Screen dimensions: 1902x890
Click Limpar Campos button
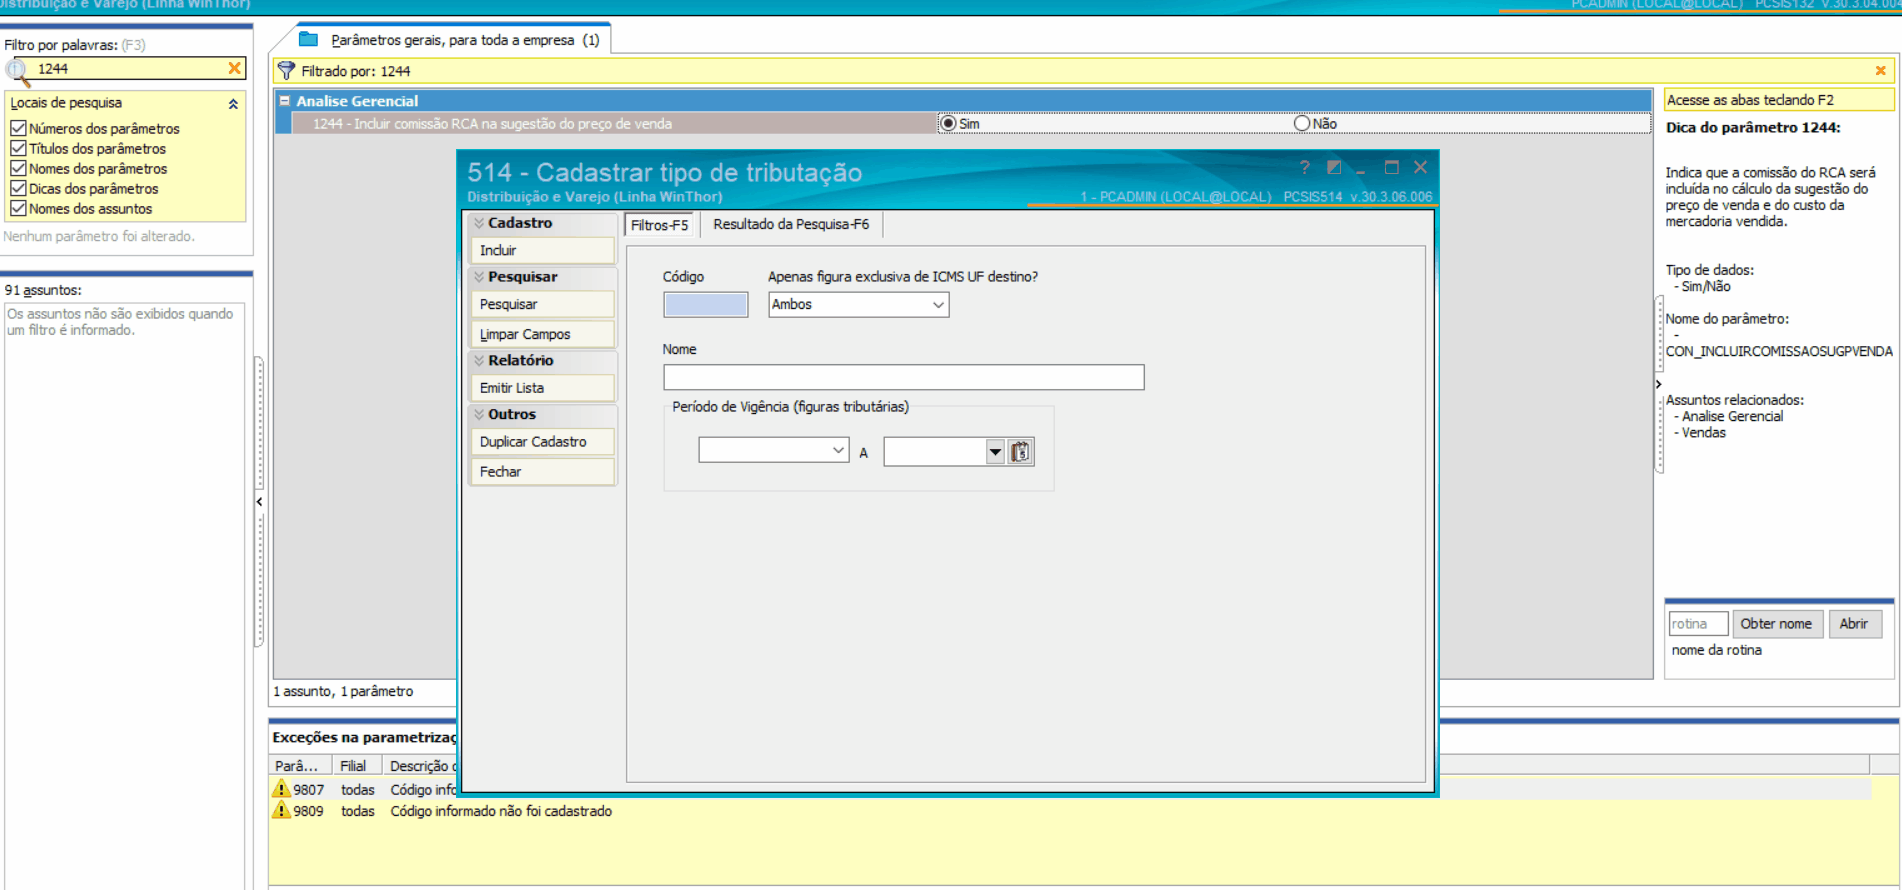point(543,334)
